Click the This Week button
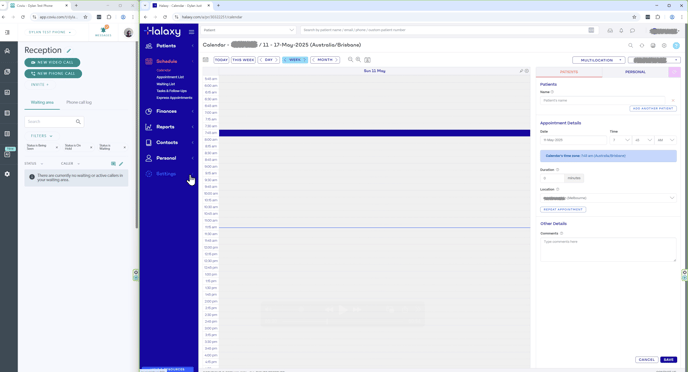The width and height of the screenshot is (688, 372). pyautogui.click(x=244, y=60)
